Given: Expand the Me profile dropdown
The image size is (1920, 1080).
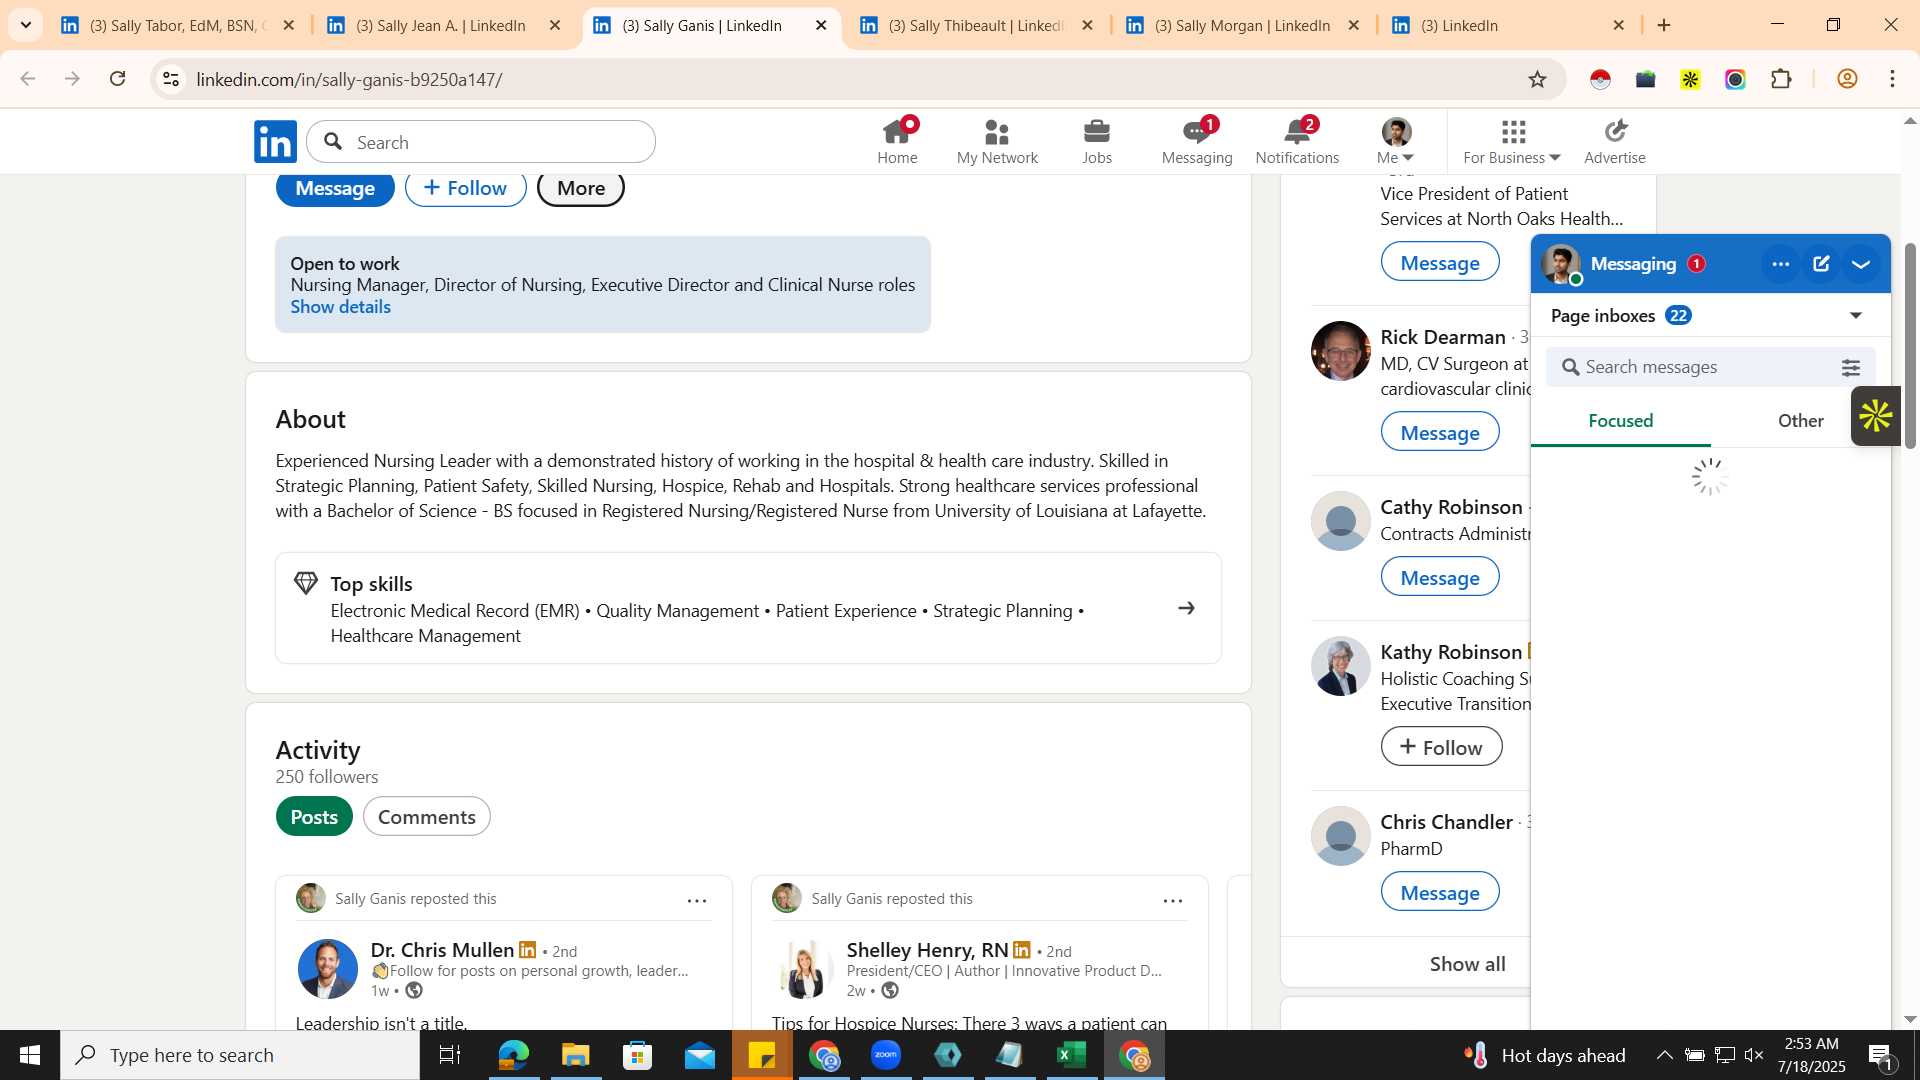Looking at the screenshot, I should coord(1396,141).
